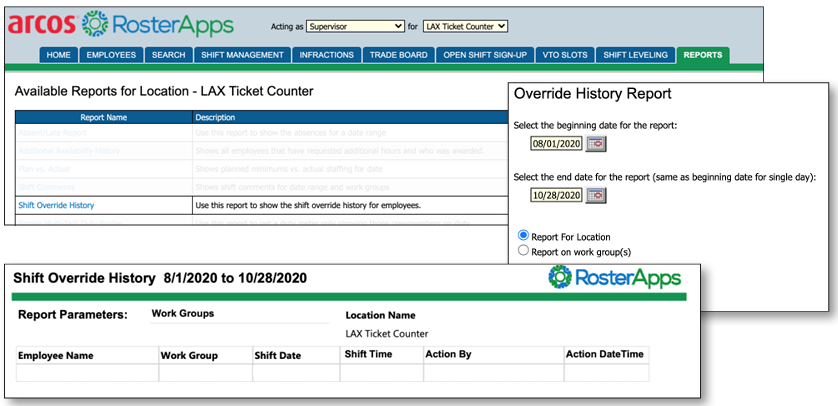Go to the VTO SLOTS tab
Viewport: 838px width, 406px height.
(x=565, y=55)
